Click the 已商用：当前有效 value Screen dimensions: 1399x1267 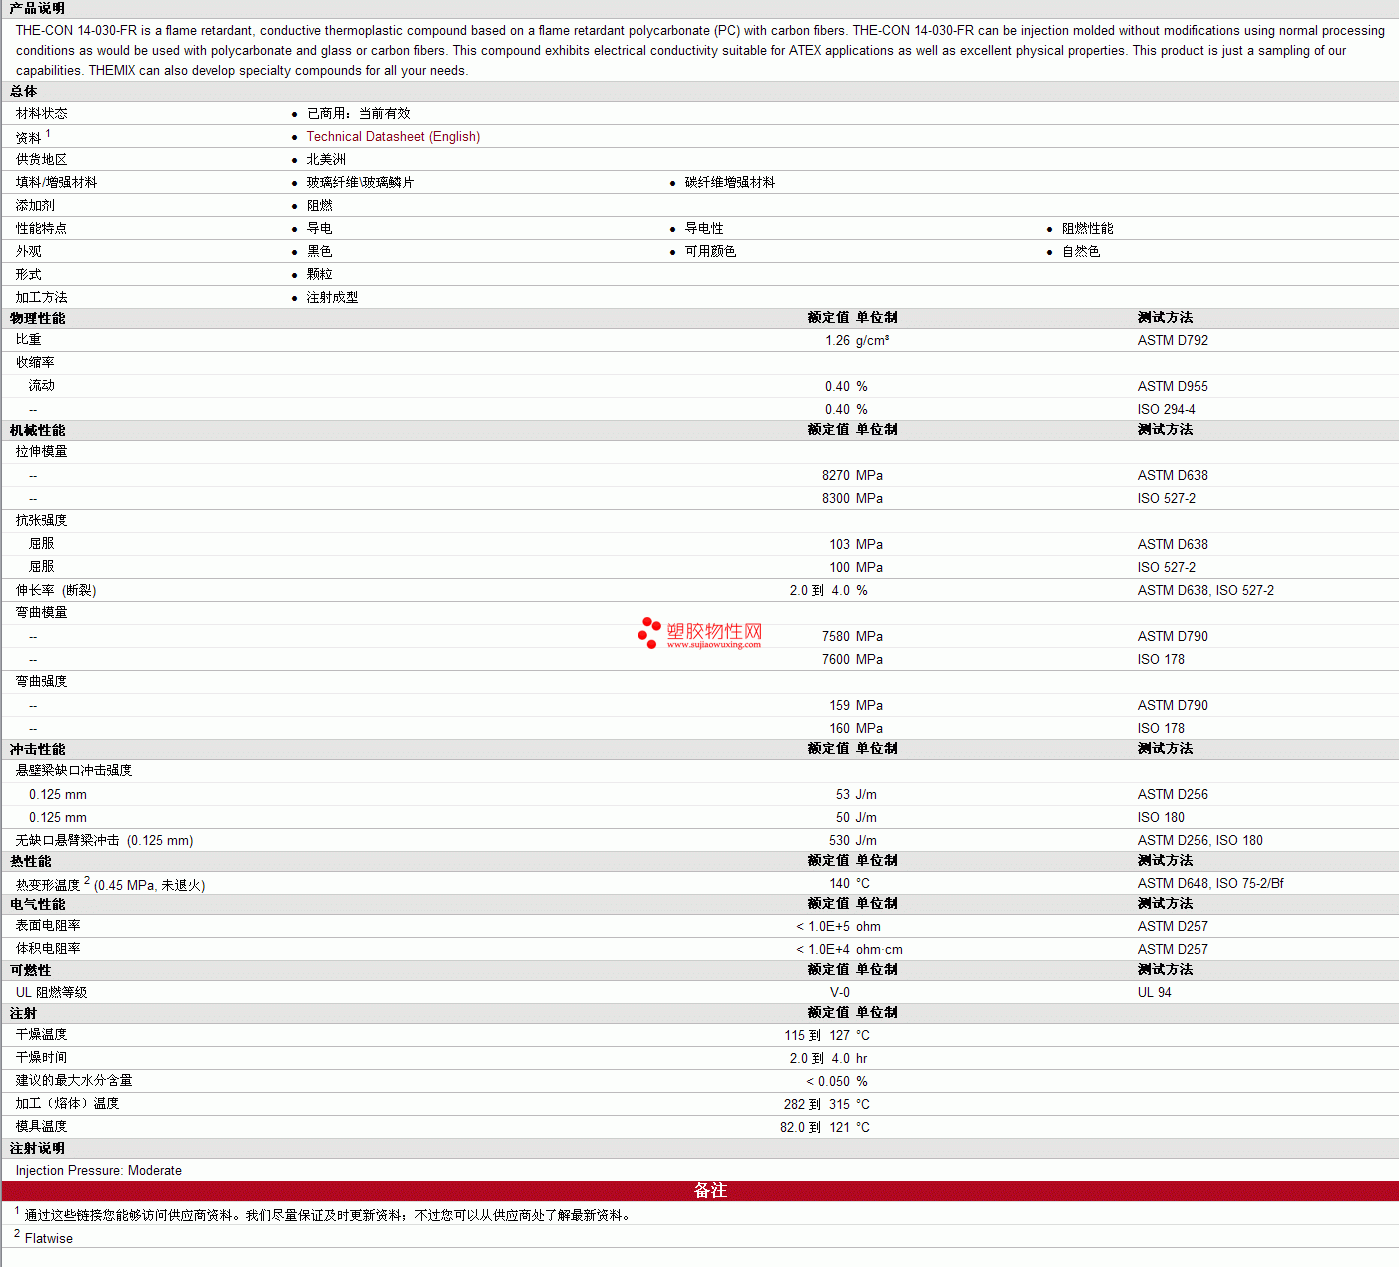pyautogui.click(x=359, y=114)
